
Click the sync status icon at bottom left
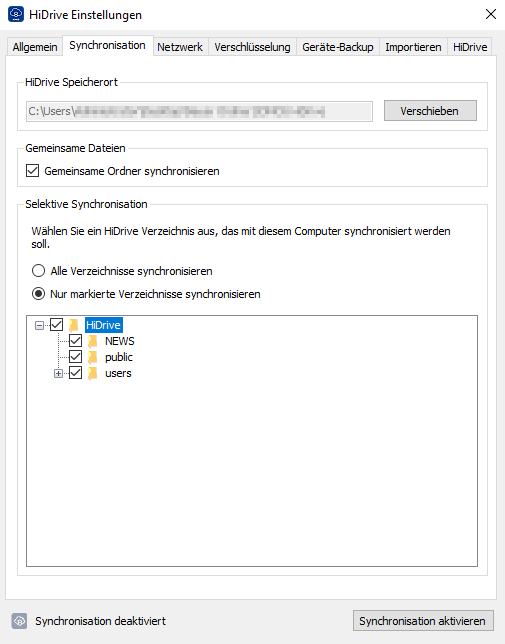19,621
